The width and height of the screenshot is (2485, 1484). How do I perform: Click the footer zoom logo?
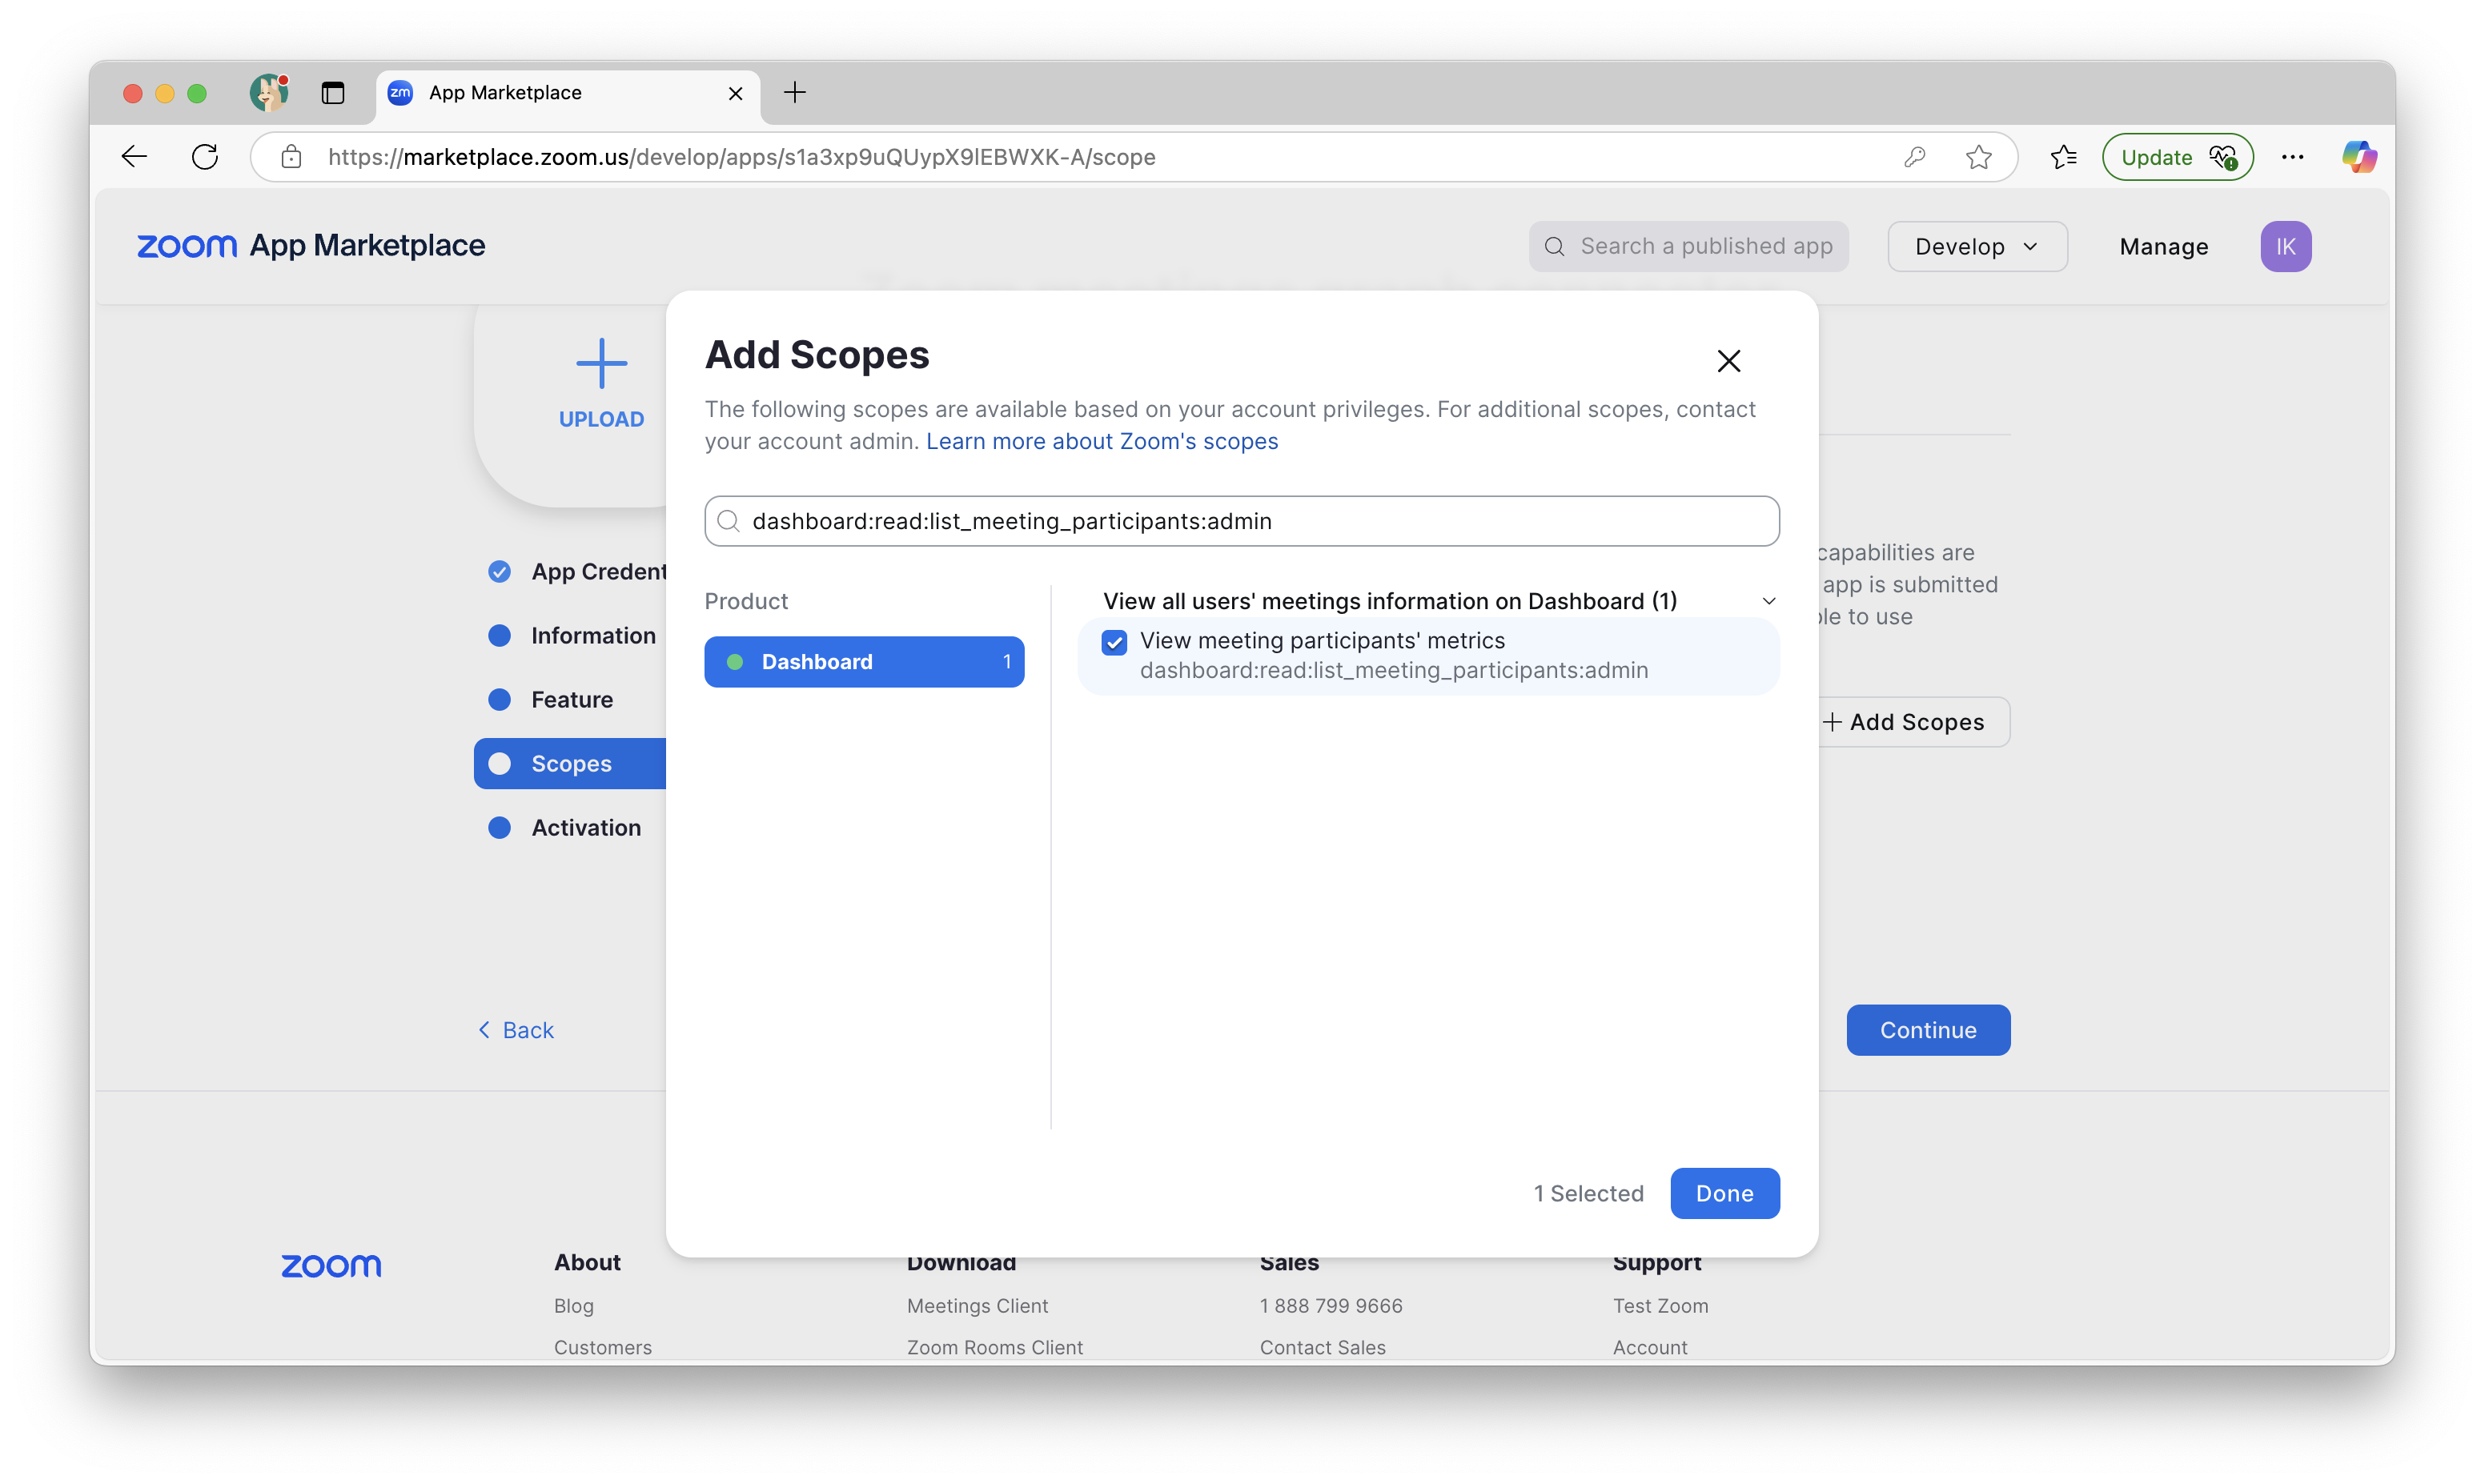[330, 1266]
